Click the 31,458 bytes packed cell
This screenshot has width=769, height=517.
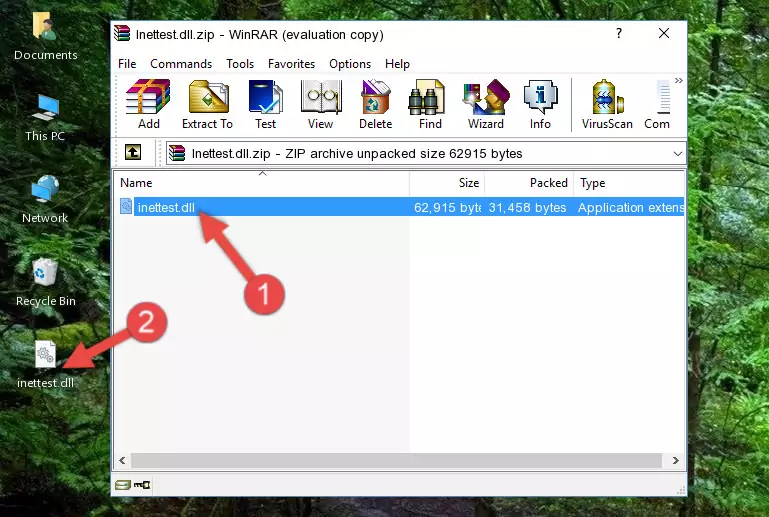click(528, 207)
